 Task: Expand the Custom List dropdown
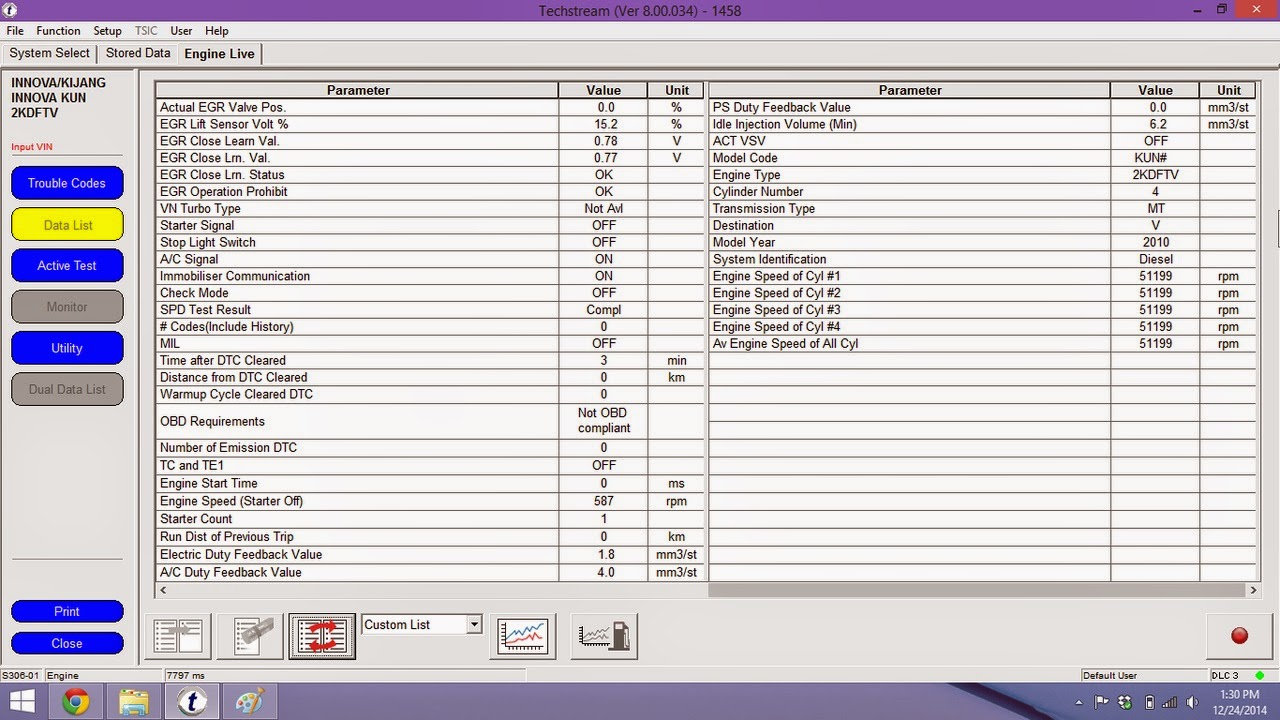474,624
